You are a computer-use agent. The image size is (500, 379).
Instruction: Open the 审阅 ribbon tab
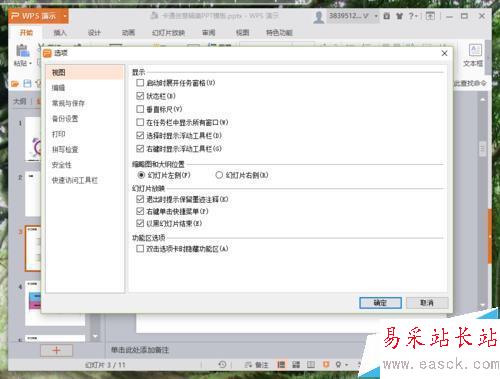point(209,33)
